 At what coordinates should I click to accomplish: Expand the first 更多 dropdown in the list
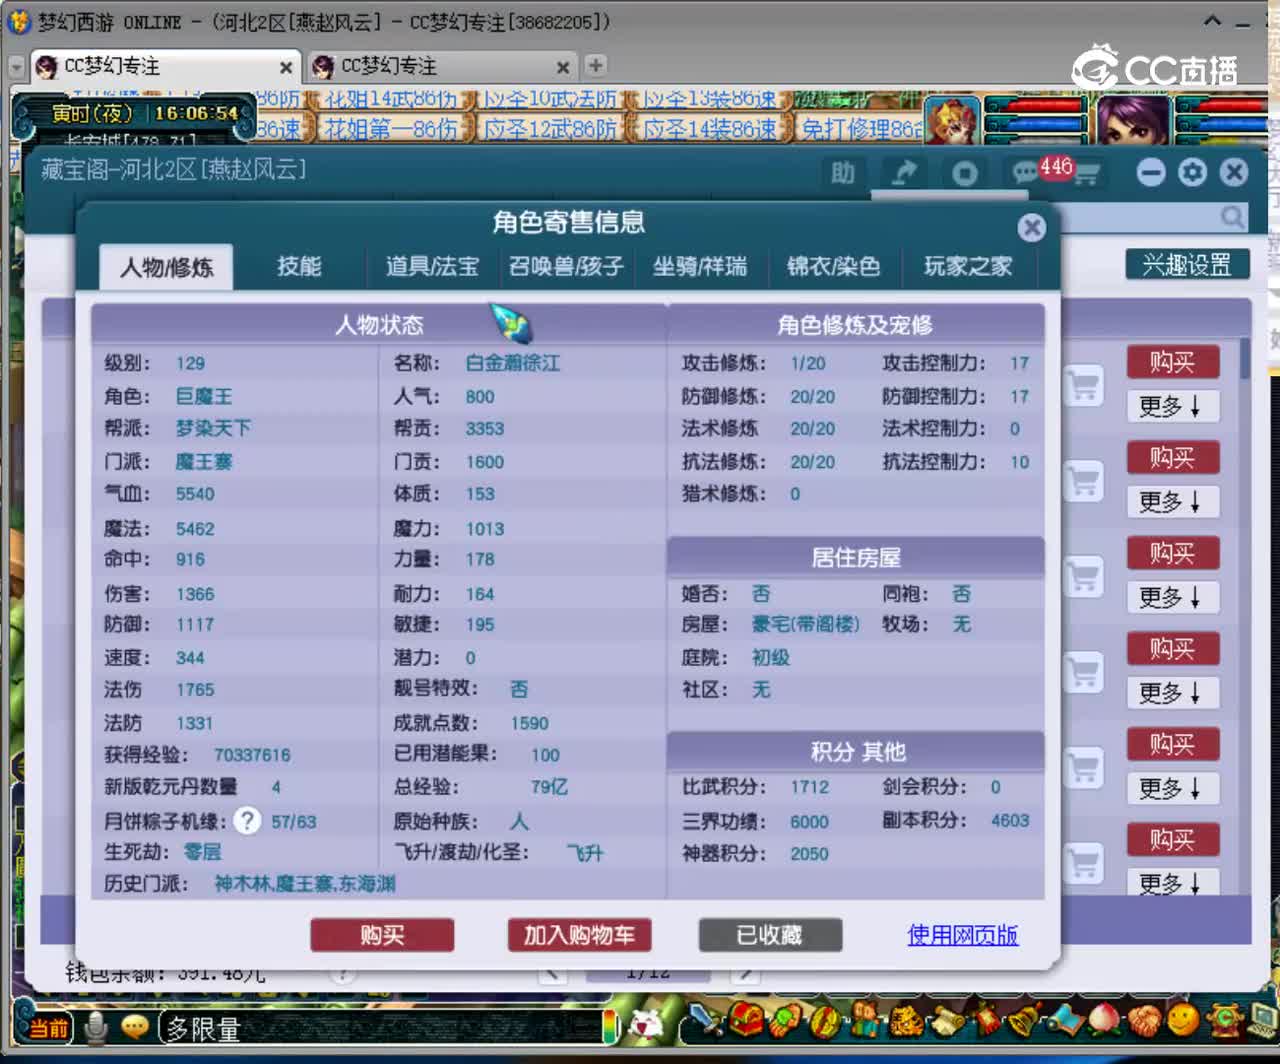1172,406
